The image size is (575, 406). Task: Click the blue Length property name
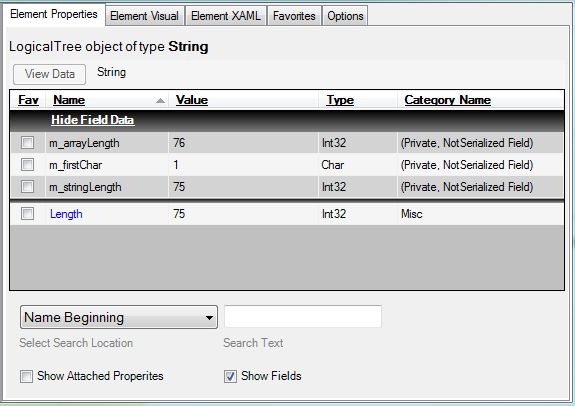66,214
